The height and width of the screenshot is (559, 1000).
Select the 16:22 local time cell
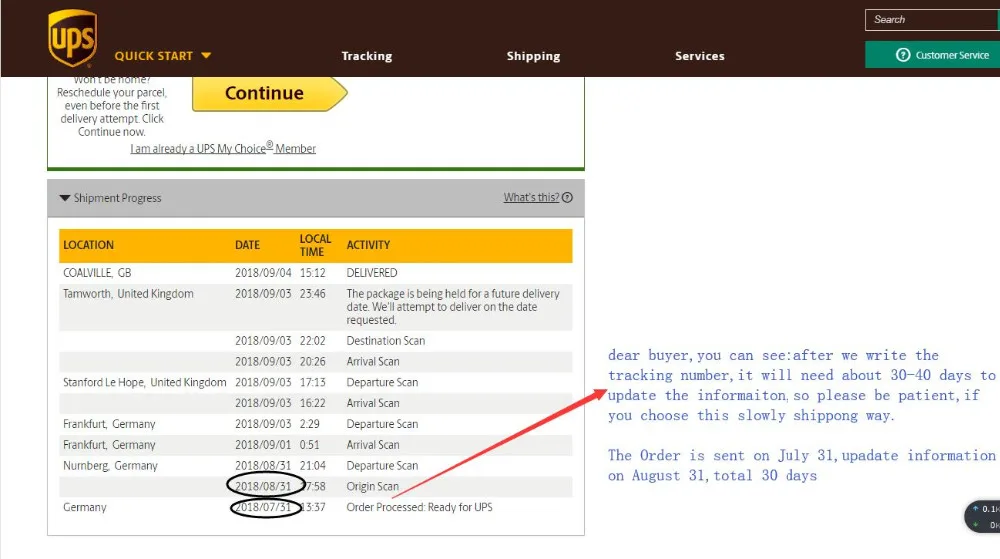point(312,403)
